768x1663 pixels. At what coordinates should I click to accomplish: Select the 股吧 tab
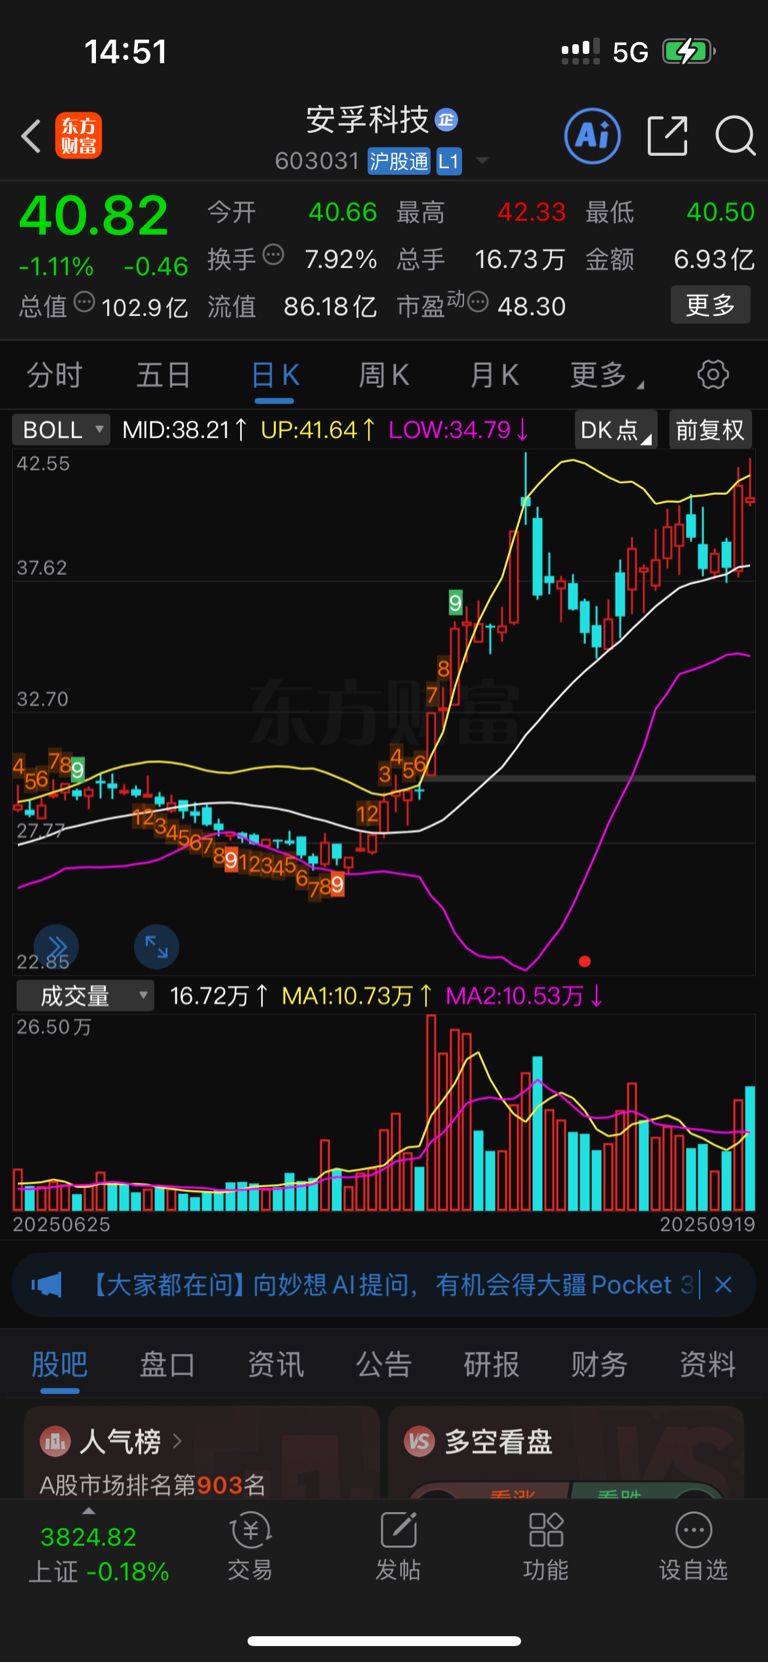[x=60, y=1365]
